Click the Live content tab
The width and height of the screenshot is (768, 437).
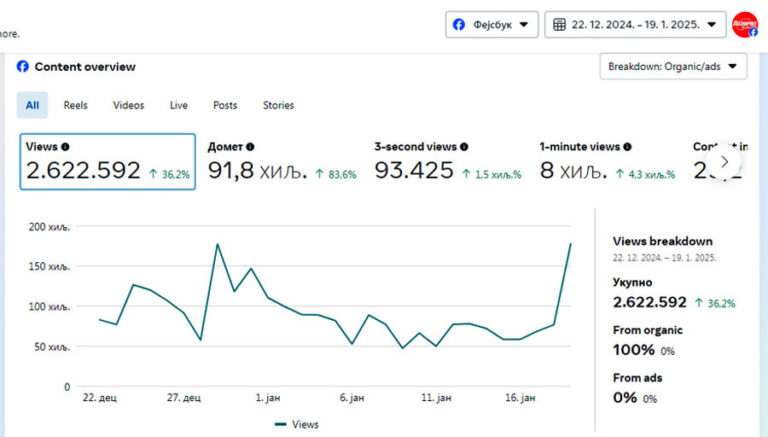179,105
